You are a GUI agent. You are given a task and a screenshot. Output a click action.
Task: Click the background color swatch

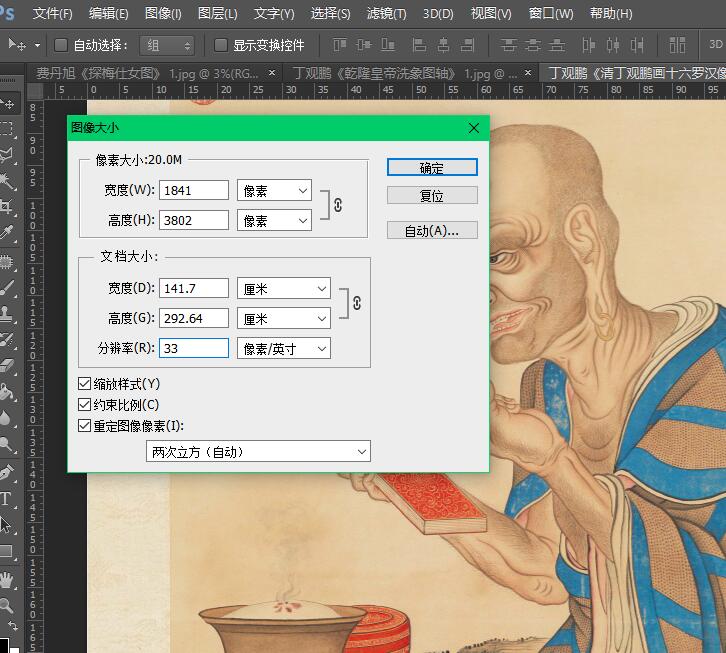click(15, 650)
